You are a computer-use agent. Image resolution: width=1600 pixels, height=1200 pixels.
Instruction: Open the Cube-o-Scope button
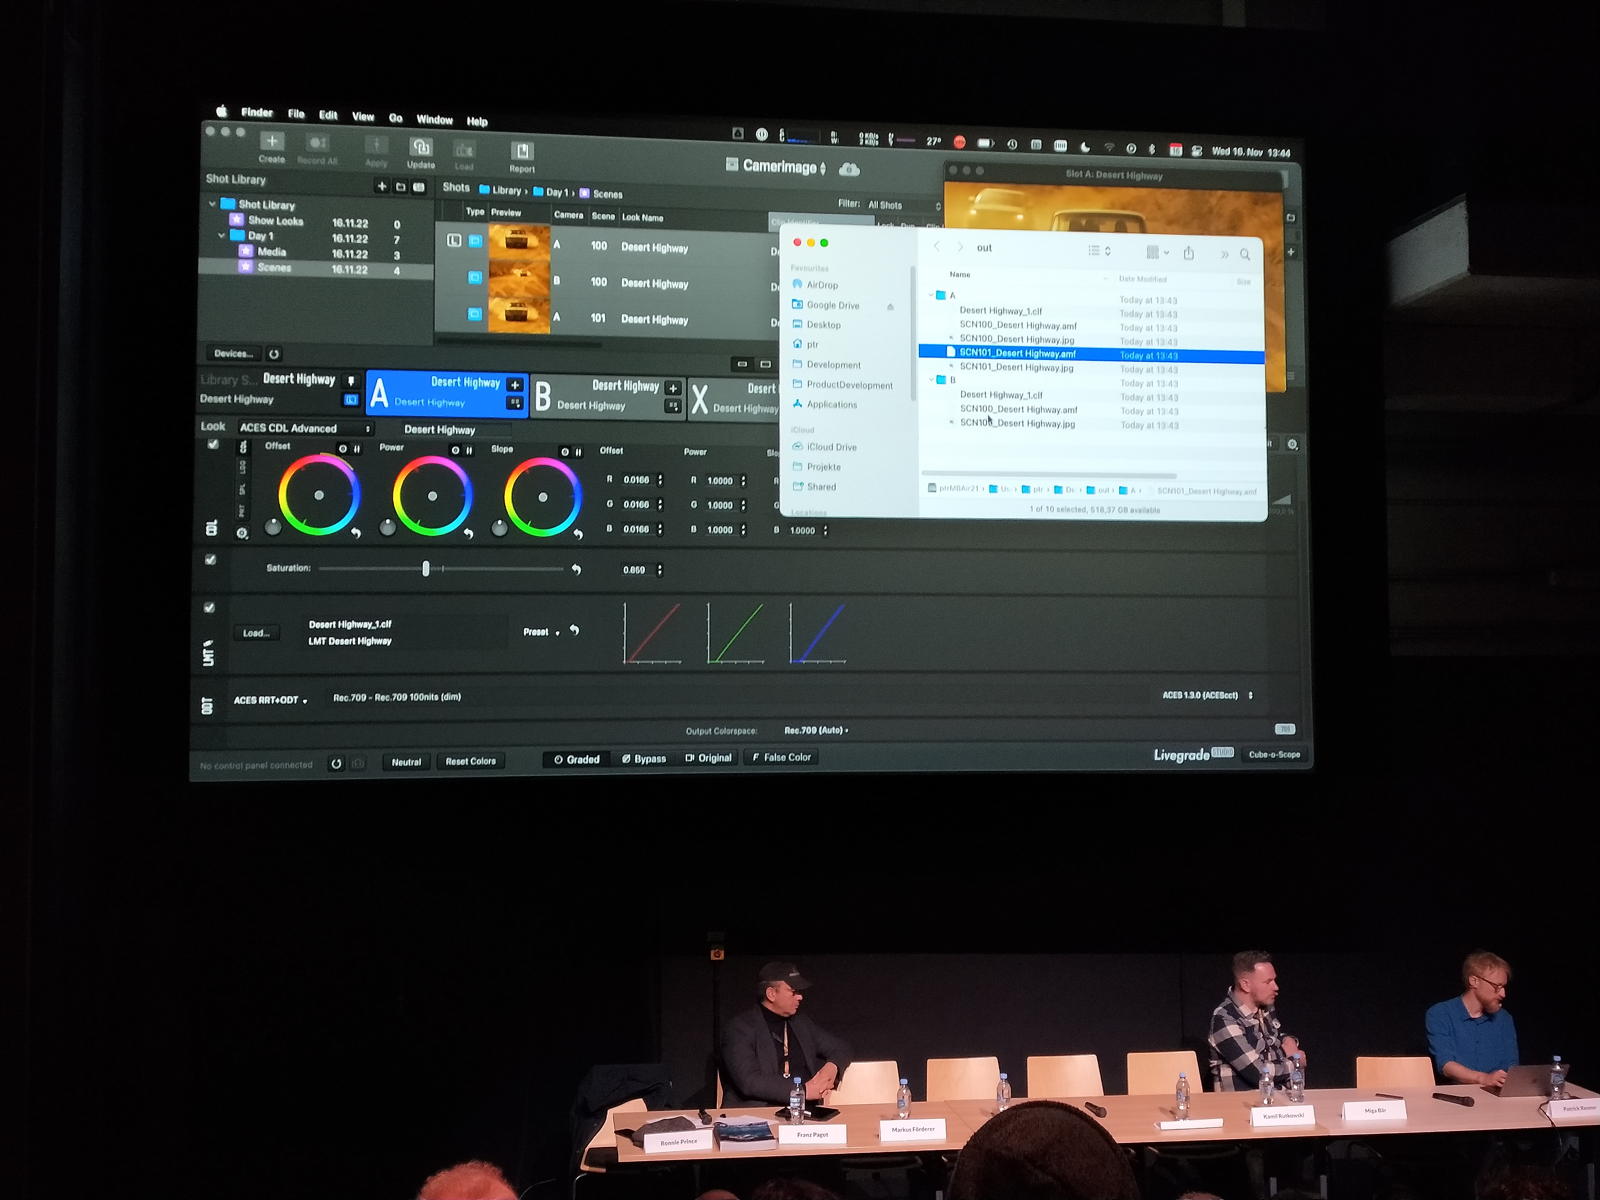(1274, 754)
